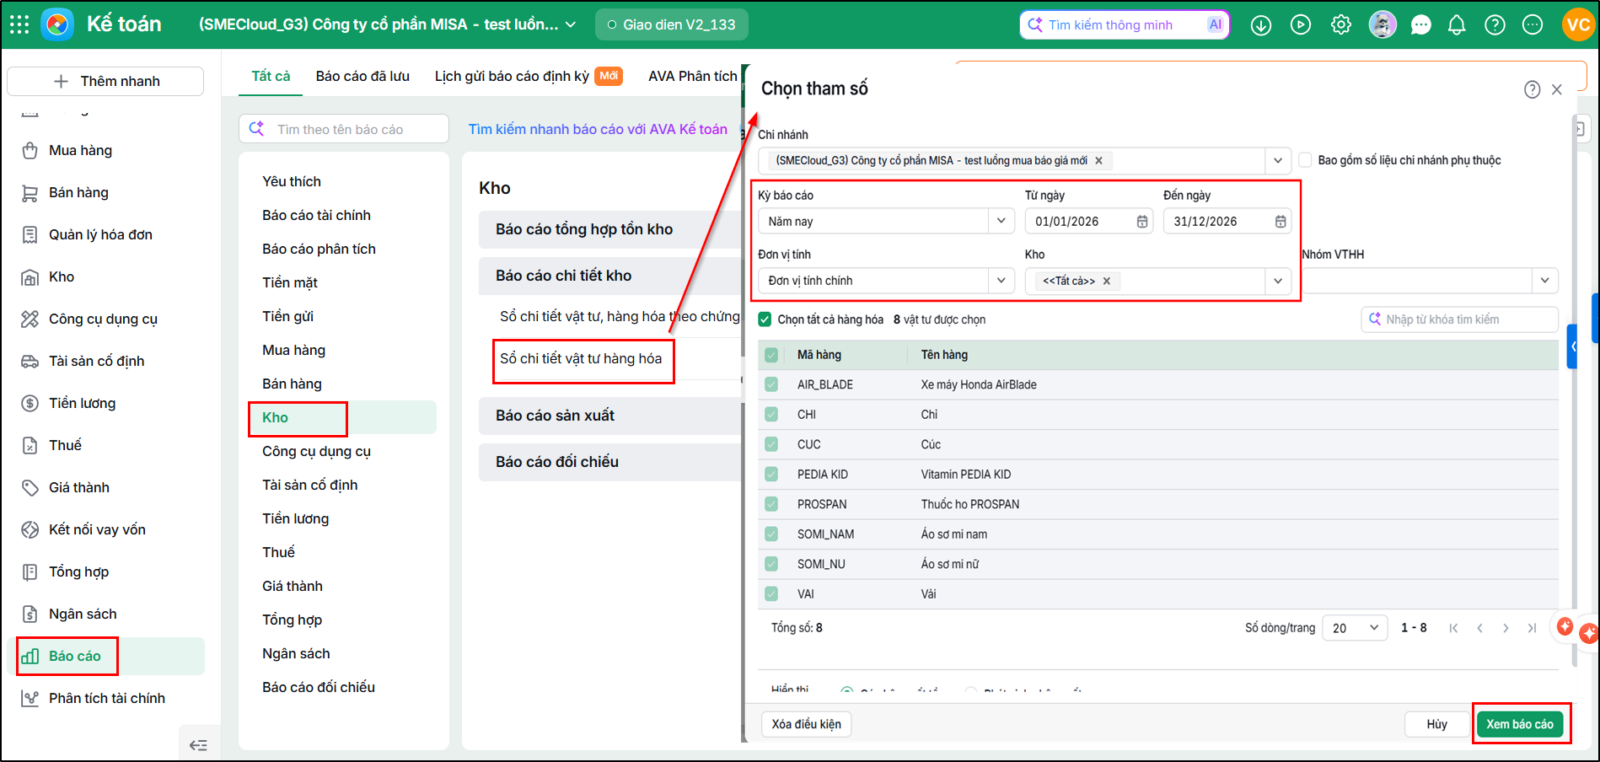Enable Bao gồm số liệu chi nhánh phụ thuộc

(1305, 160)
